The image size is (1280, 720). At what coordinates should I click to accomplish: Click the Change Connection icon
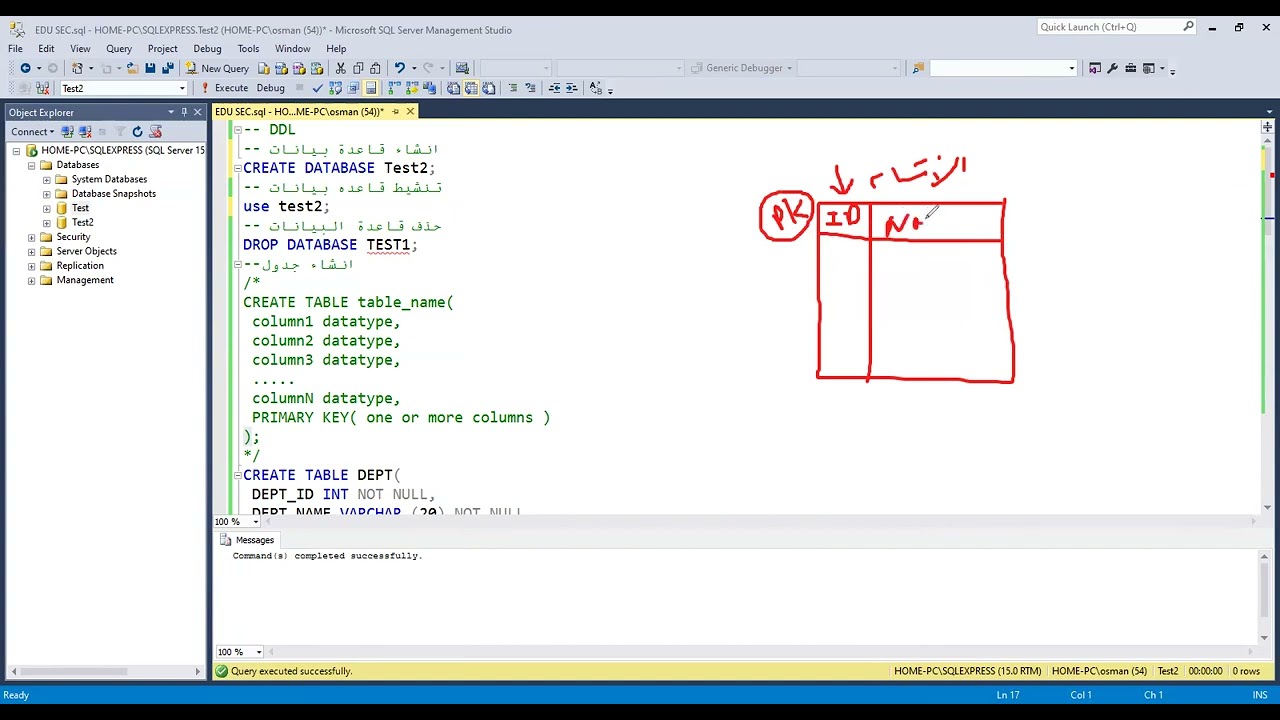coord(43,88)
